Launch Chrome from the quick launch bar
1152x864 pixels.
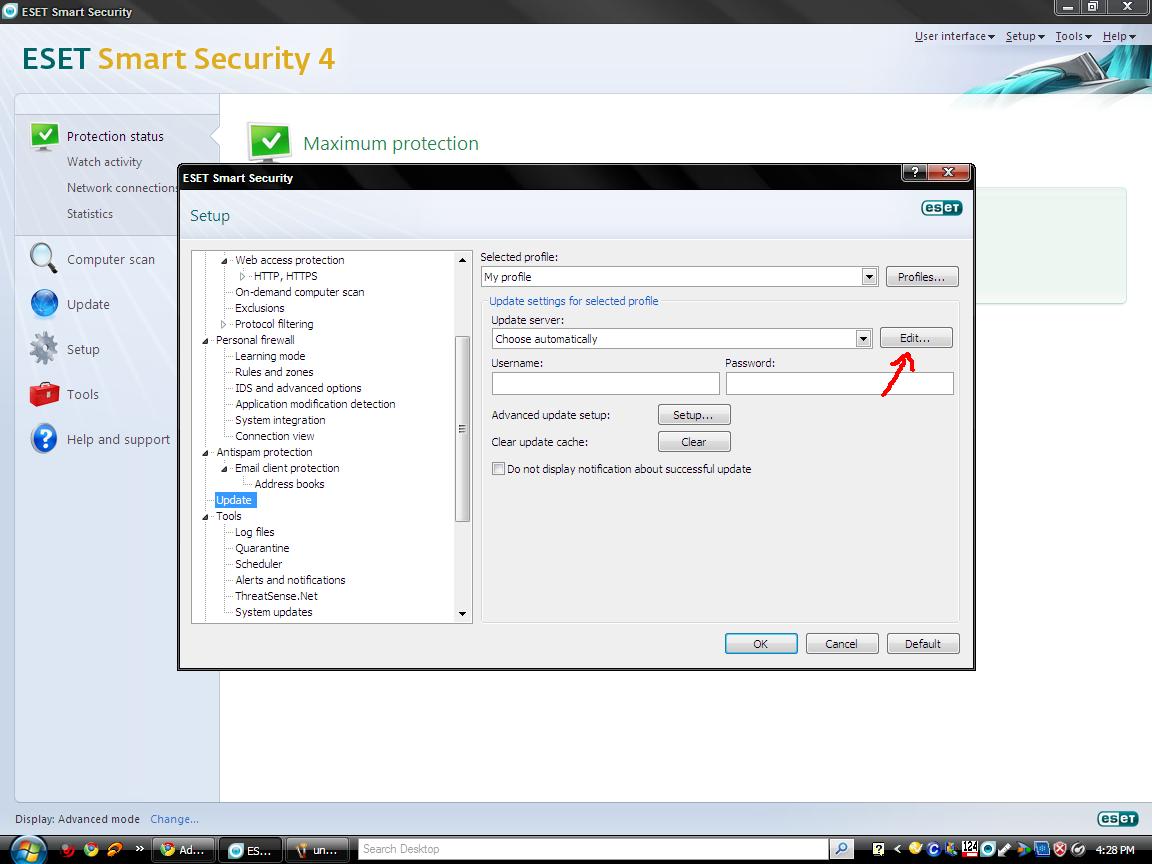click(x=91, y=850)
